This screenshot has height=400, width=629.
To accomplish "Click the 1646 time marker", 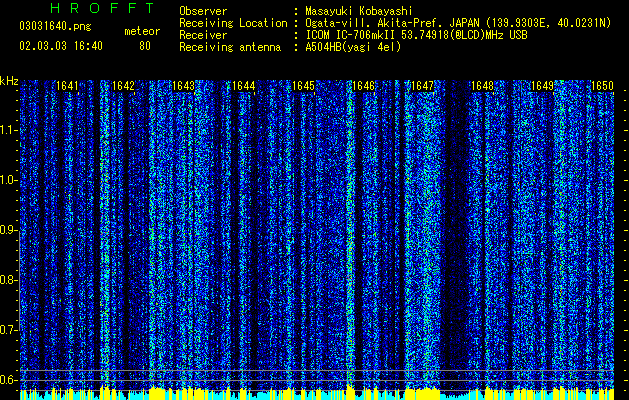I will pos(363,86).
